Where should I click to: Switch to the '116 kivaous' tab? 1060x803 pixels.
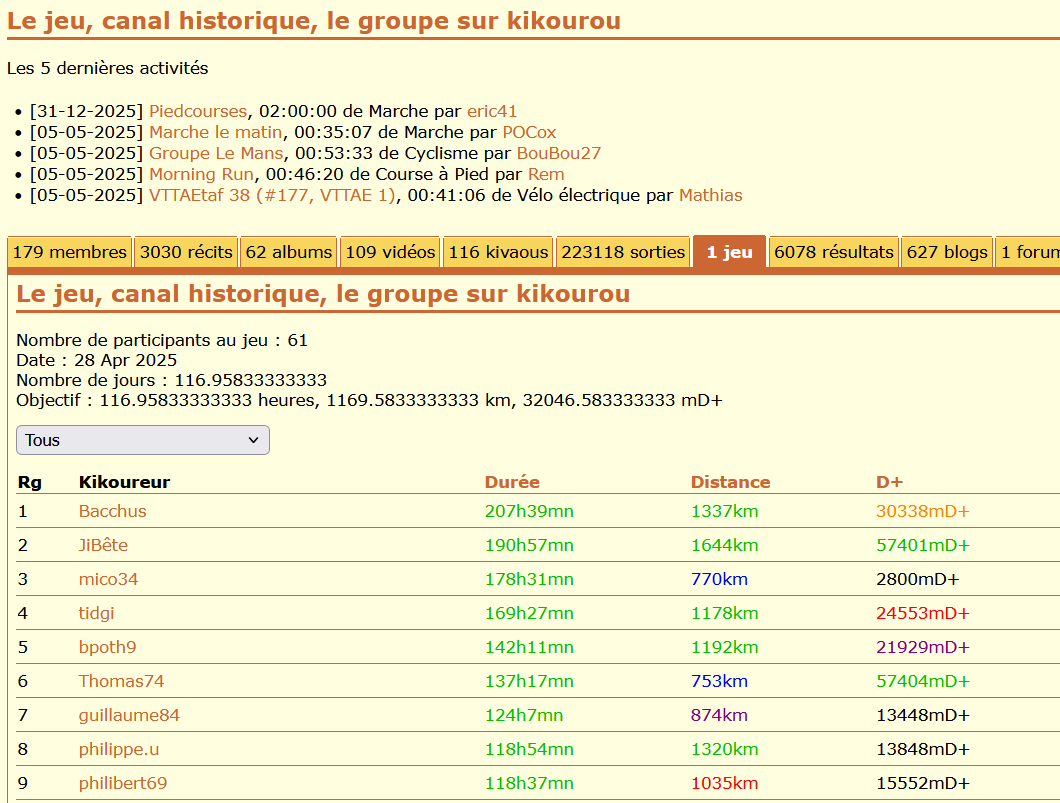click(x=498, y=253)
